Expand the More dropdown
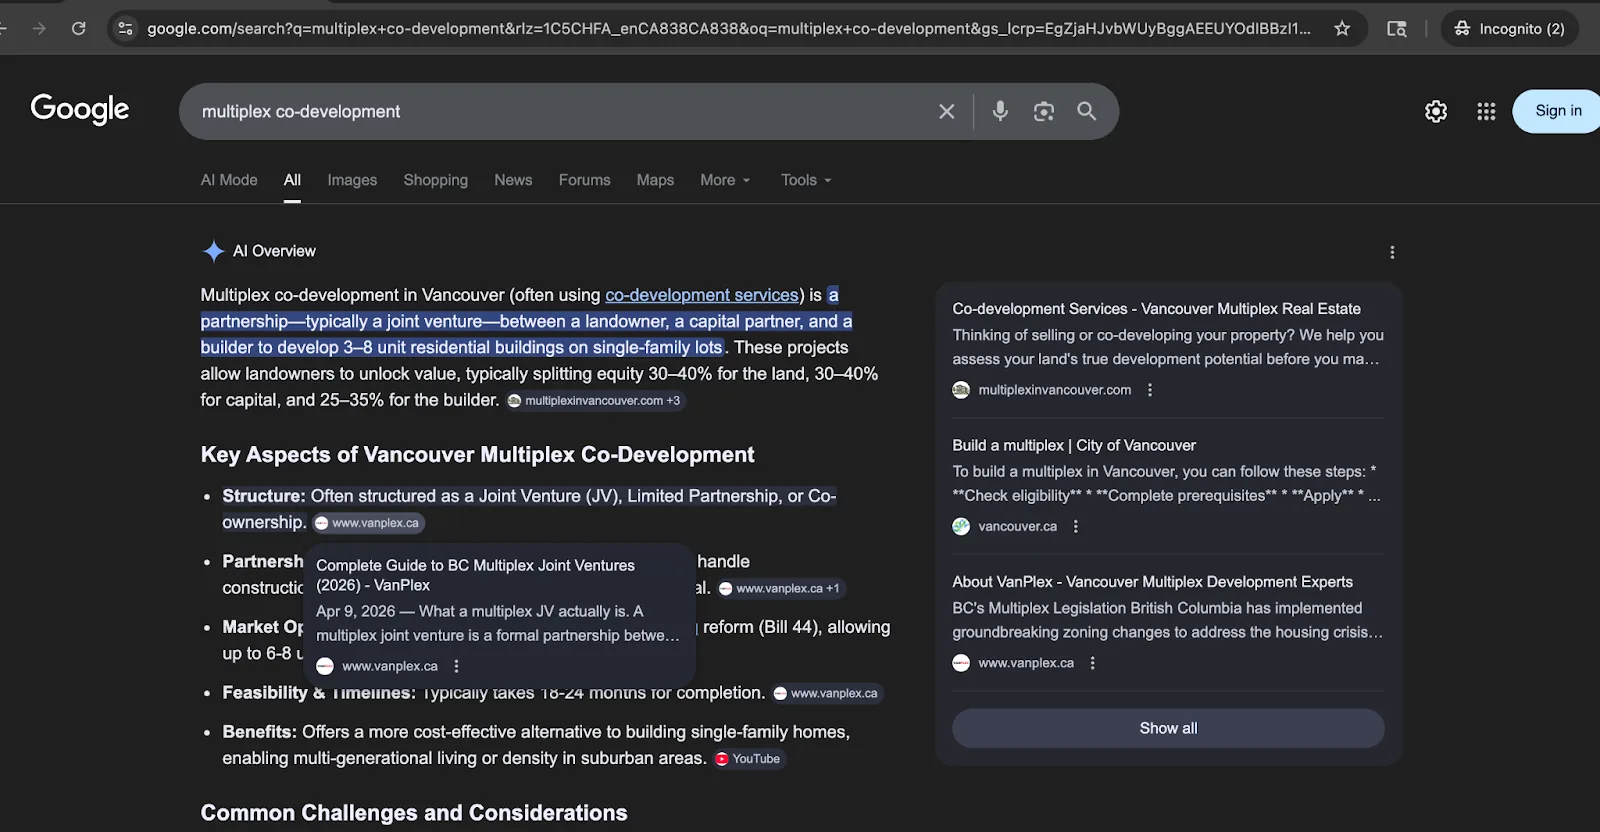Viewport: 1600px width, 832px height. point(725,180)
